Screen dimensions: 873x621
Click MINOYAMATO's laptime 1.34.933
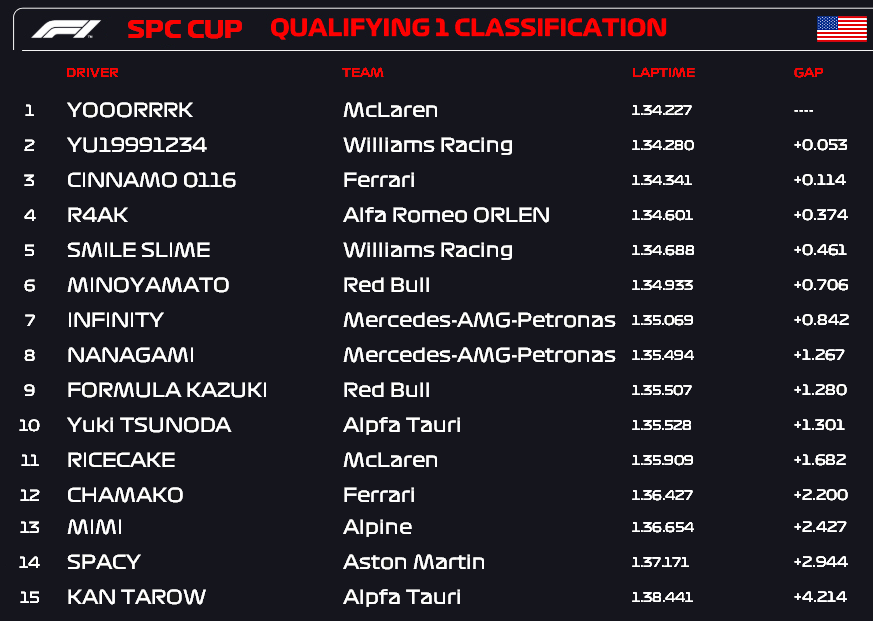click(662, 285)
